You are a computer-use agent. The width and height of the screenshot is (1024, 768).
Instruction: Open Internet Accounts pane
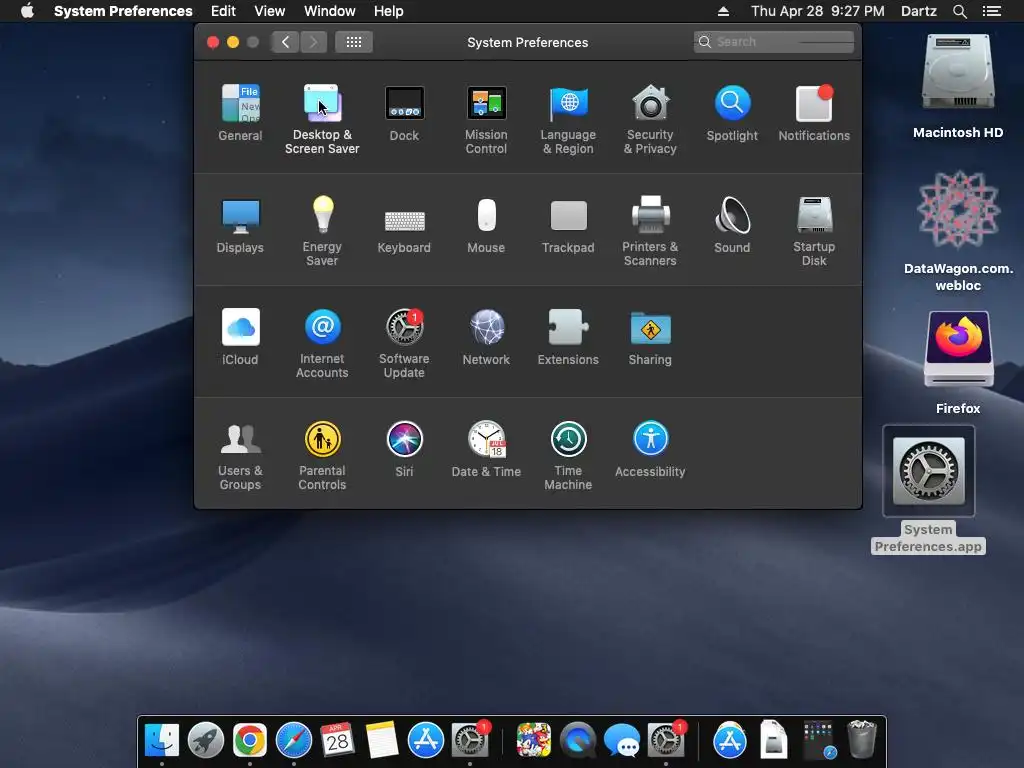click(322, 344)
